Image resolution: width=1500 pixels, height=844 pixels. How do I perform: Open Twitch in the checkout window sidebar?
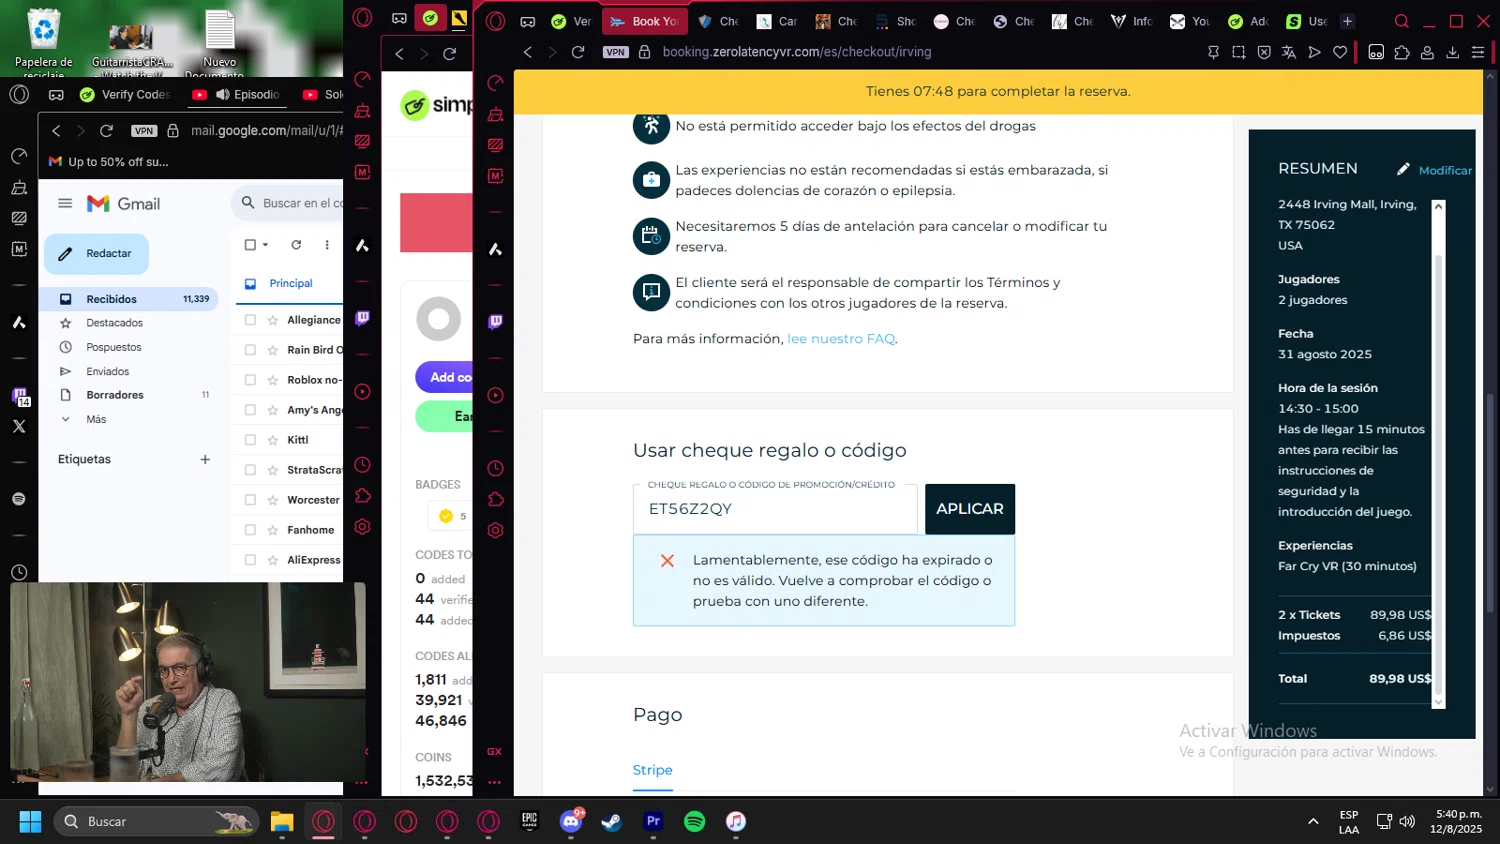pyautogui.click(x=495, y=322)
